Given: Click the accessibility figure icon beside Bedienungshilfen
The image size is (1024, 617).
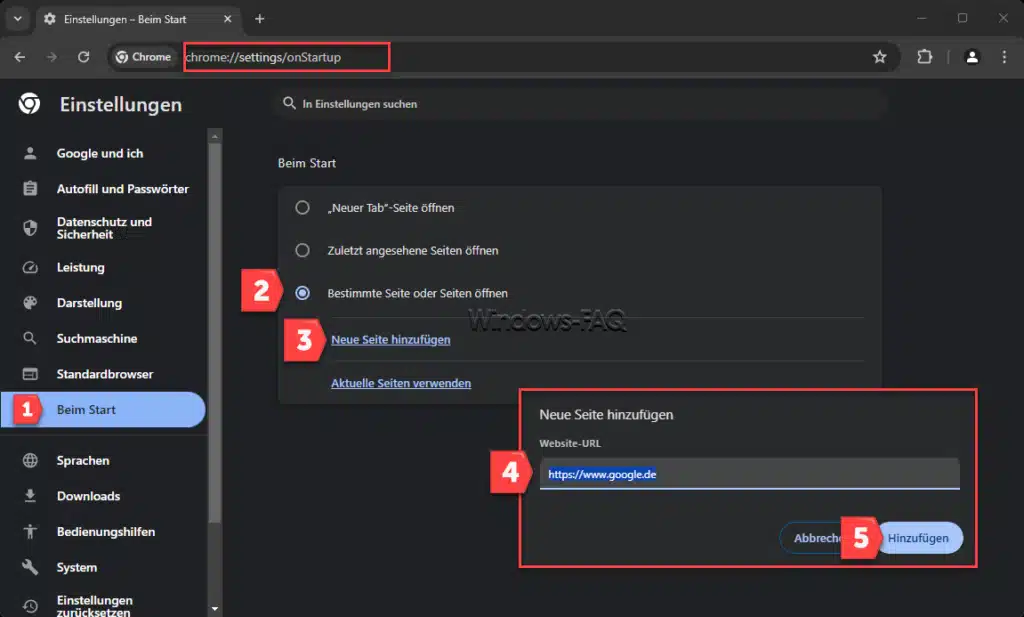Looking at the screenshot, I should click(x=30, y=531).
